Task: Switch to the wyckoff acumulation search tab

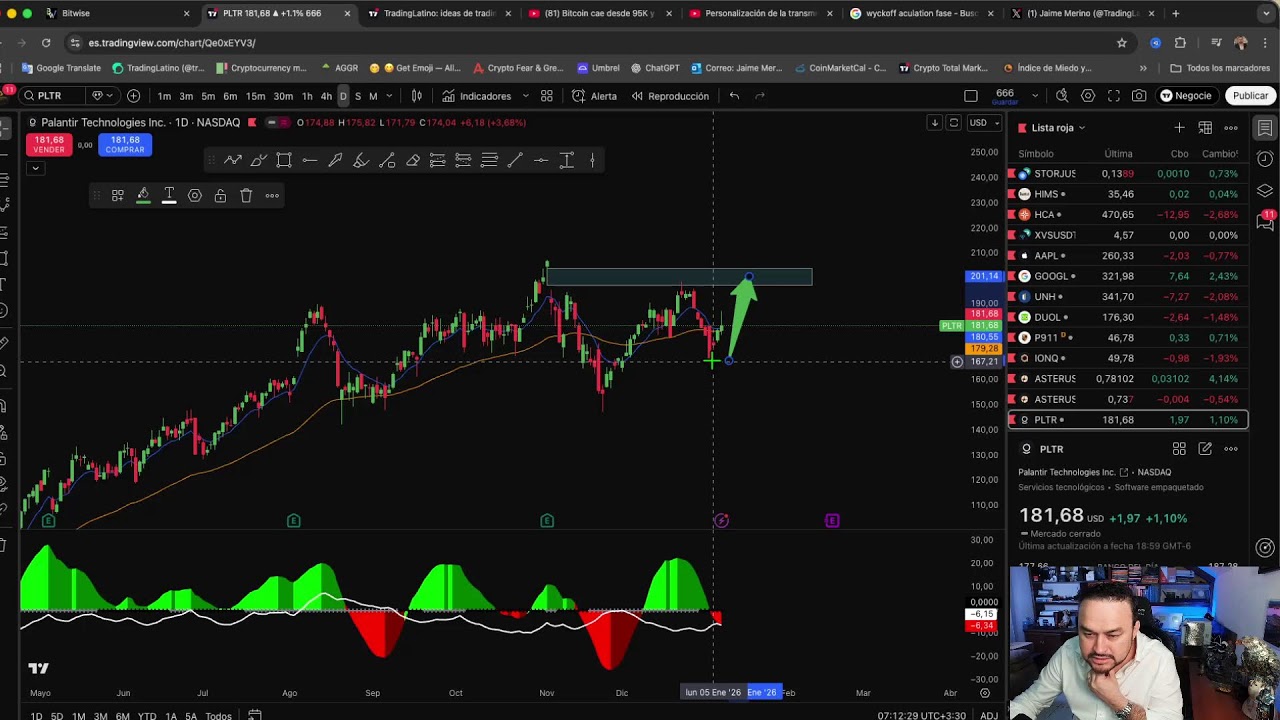Action: [920, 13]
